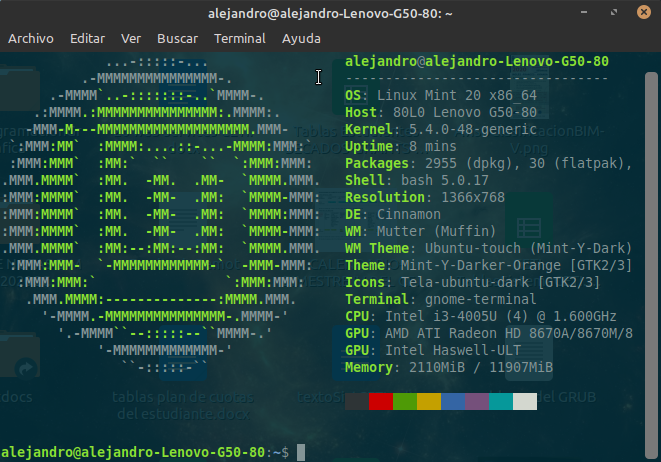Click the Resolution value '1366x768'
The image size is (661, 462).
click(473, 197)
